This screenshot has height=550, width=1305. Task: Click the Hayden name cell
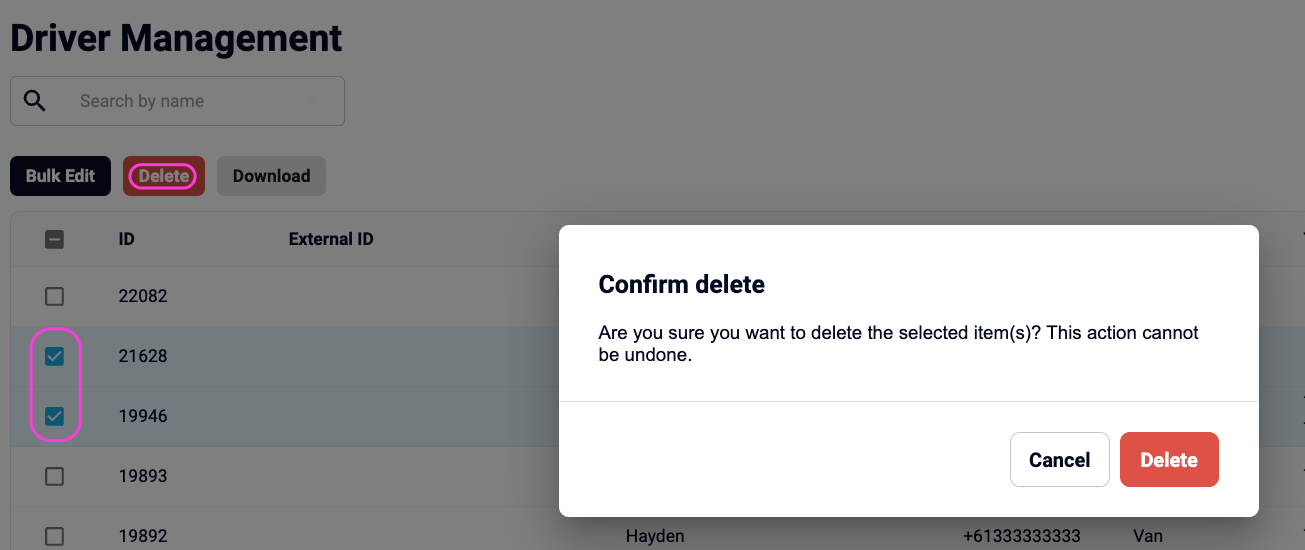655,536
